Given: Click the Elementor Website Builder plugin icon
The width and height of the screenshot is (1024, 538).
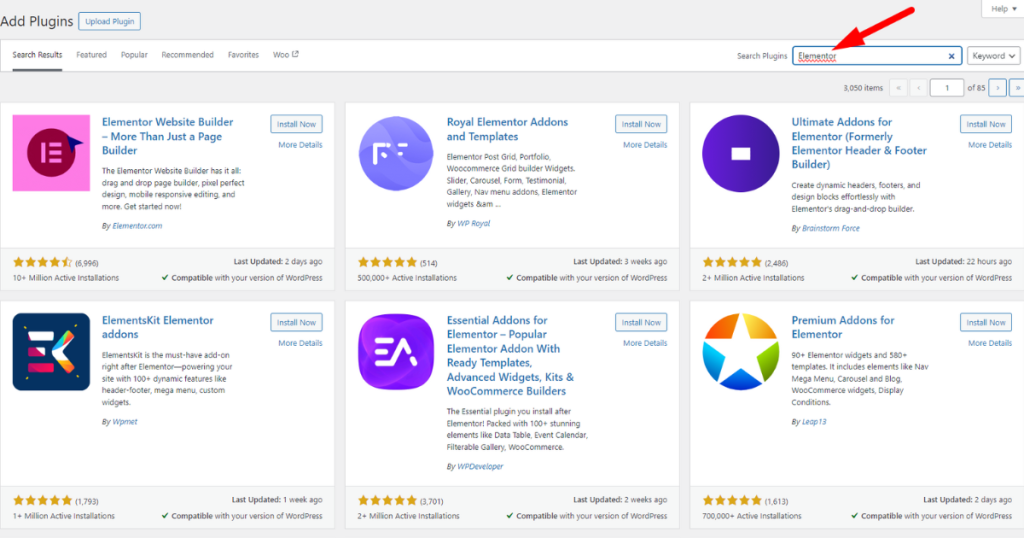Looking at the screenshot, I should click(x=51, y=153).
